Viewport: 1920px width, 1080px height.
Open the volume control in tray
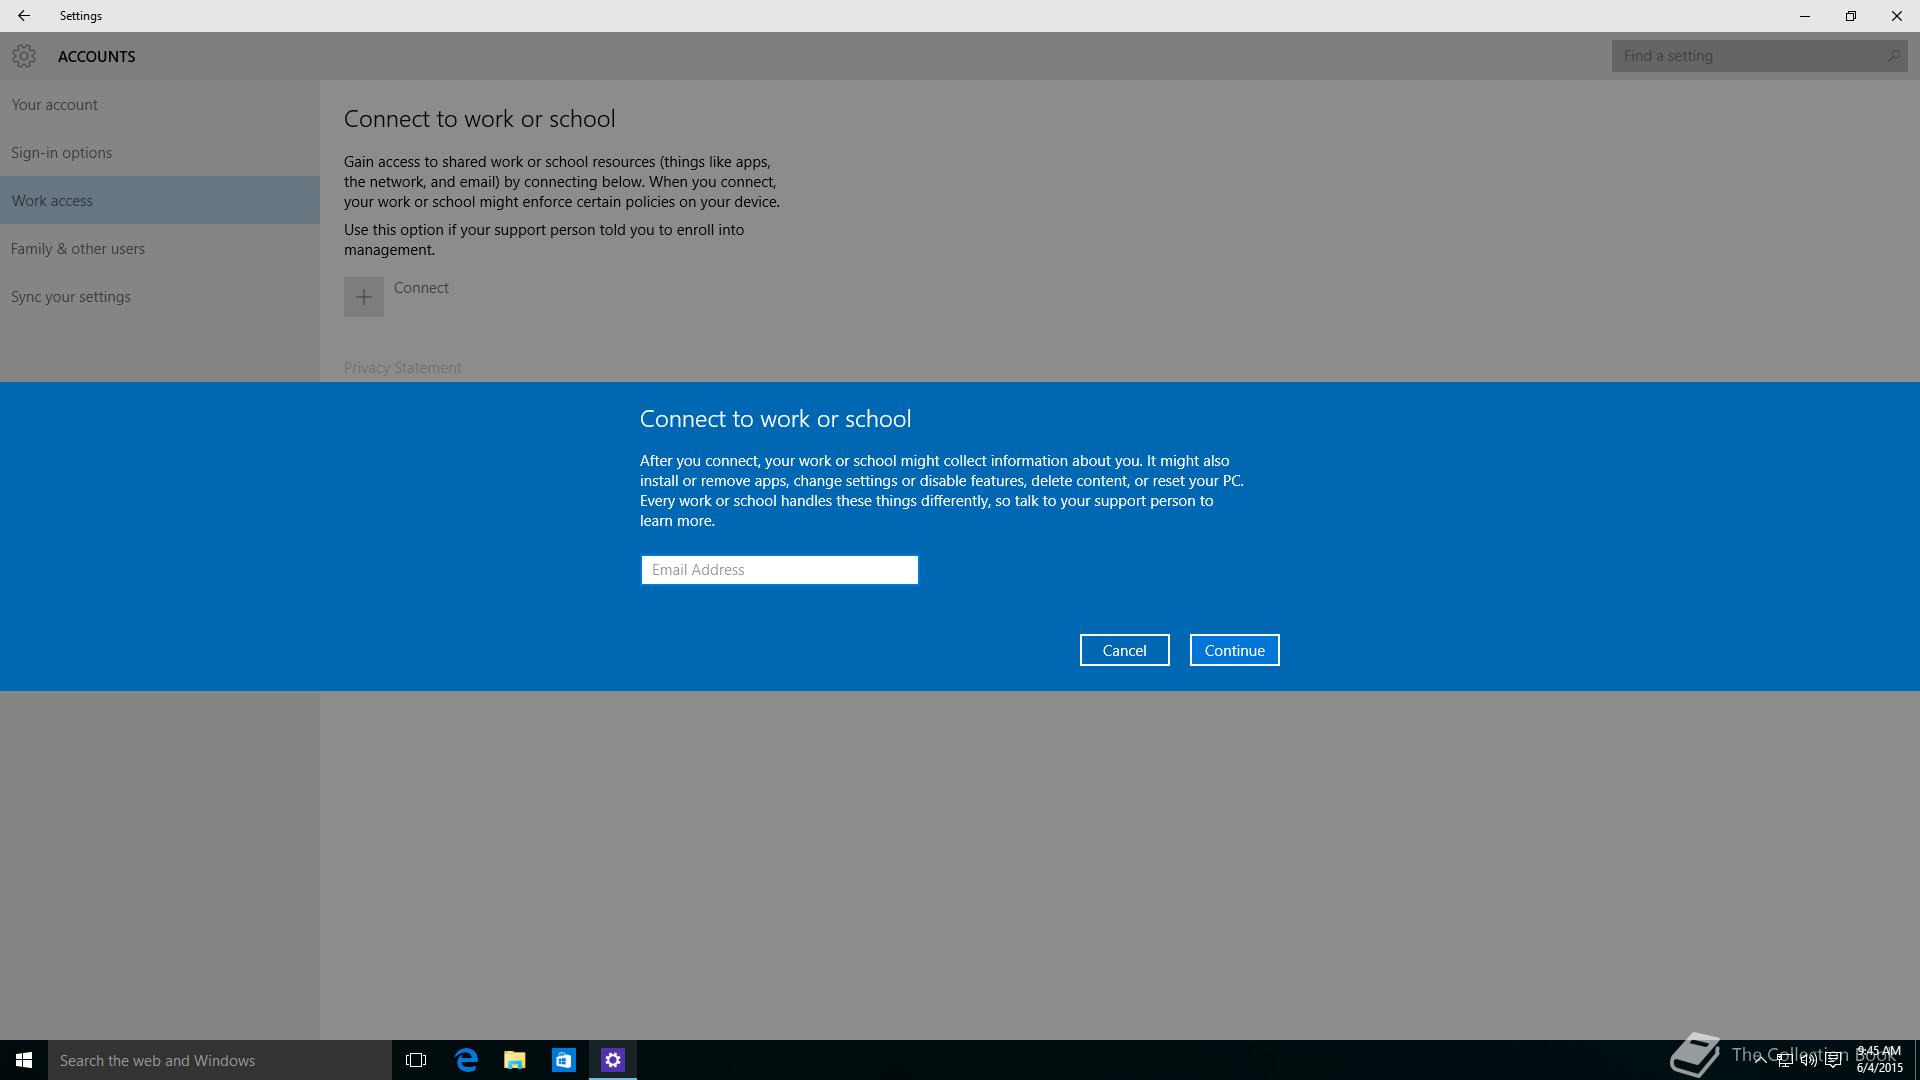pyautogui.click(x=1808, y=1060)
